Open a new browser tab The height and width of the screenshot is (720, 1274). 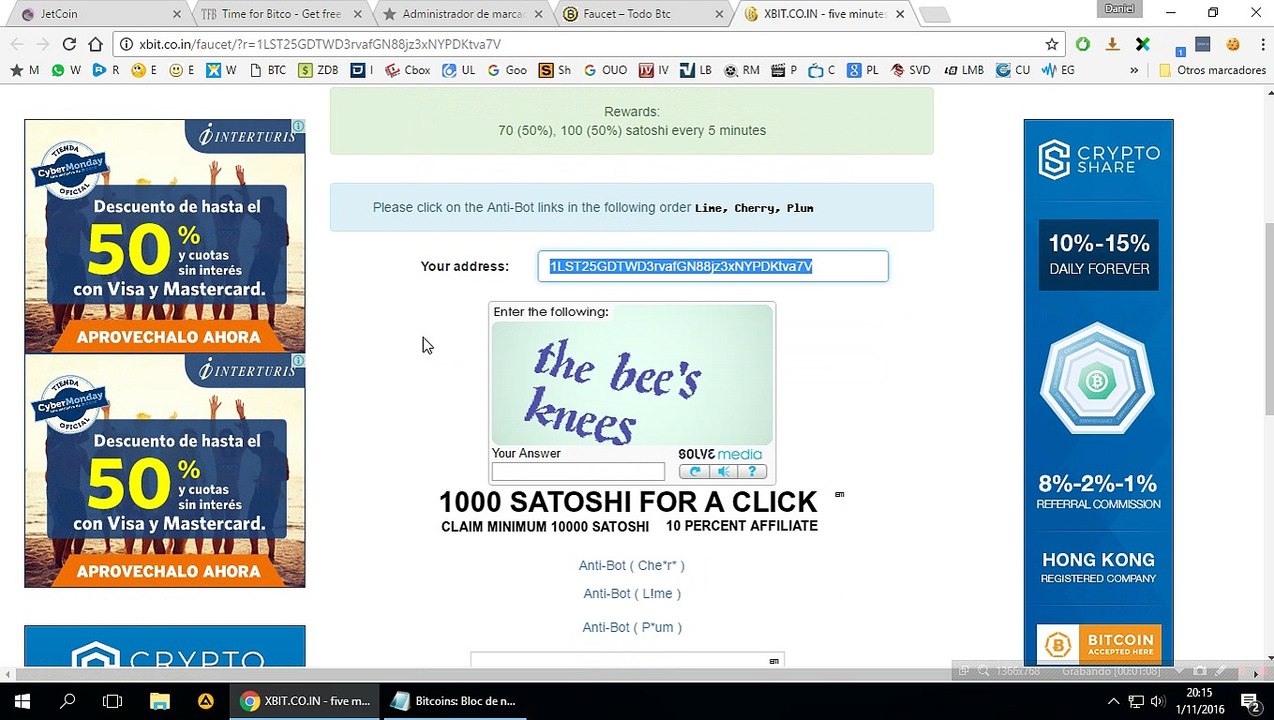tap(934, 14)
